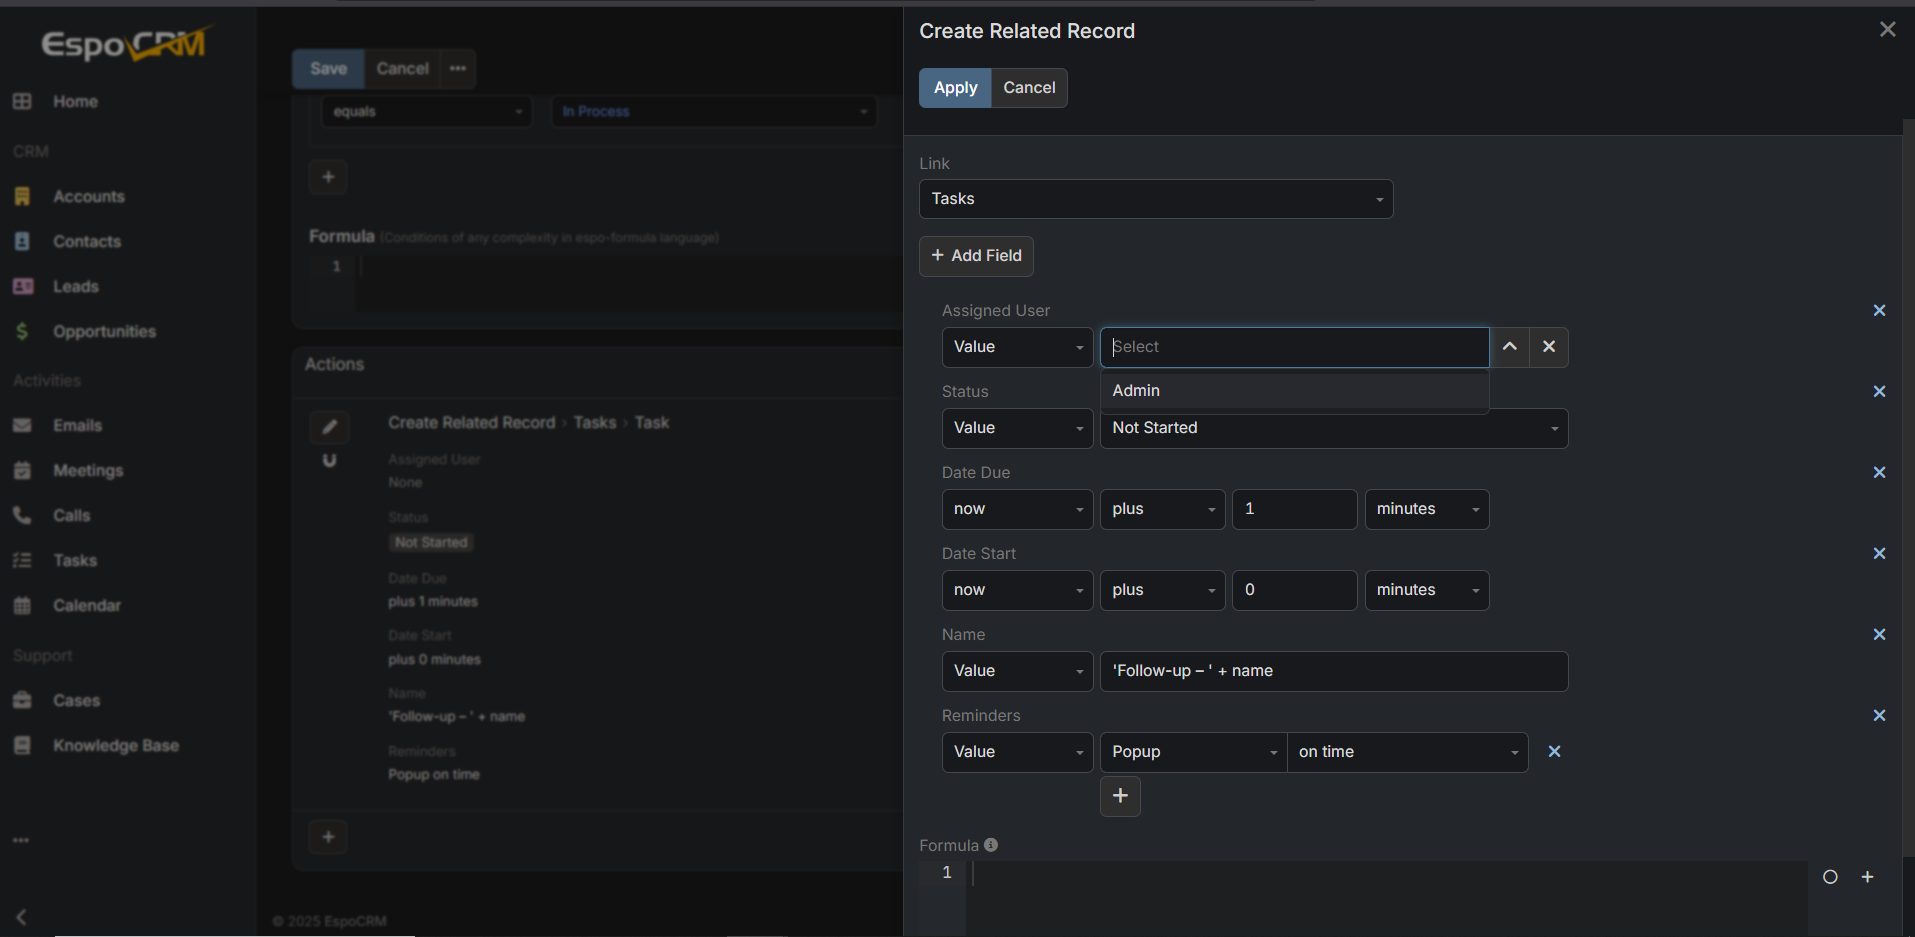Image resolution: width=1915 pixels, height=937 pixels.
Task: Add a condition with the plus button
Action: 328,178
